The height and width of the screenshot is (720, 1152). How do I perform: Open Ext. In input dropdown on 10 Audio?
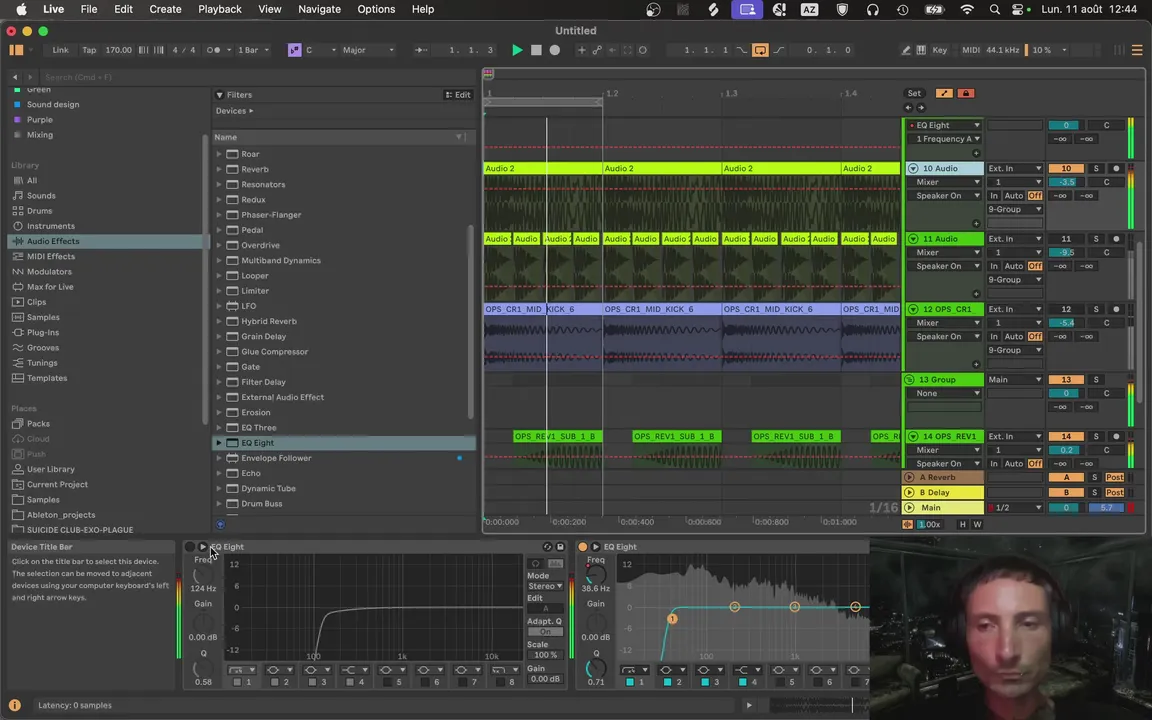point(1015,168)
